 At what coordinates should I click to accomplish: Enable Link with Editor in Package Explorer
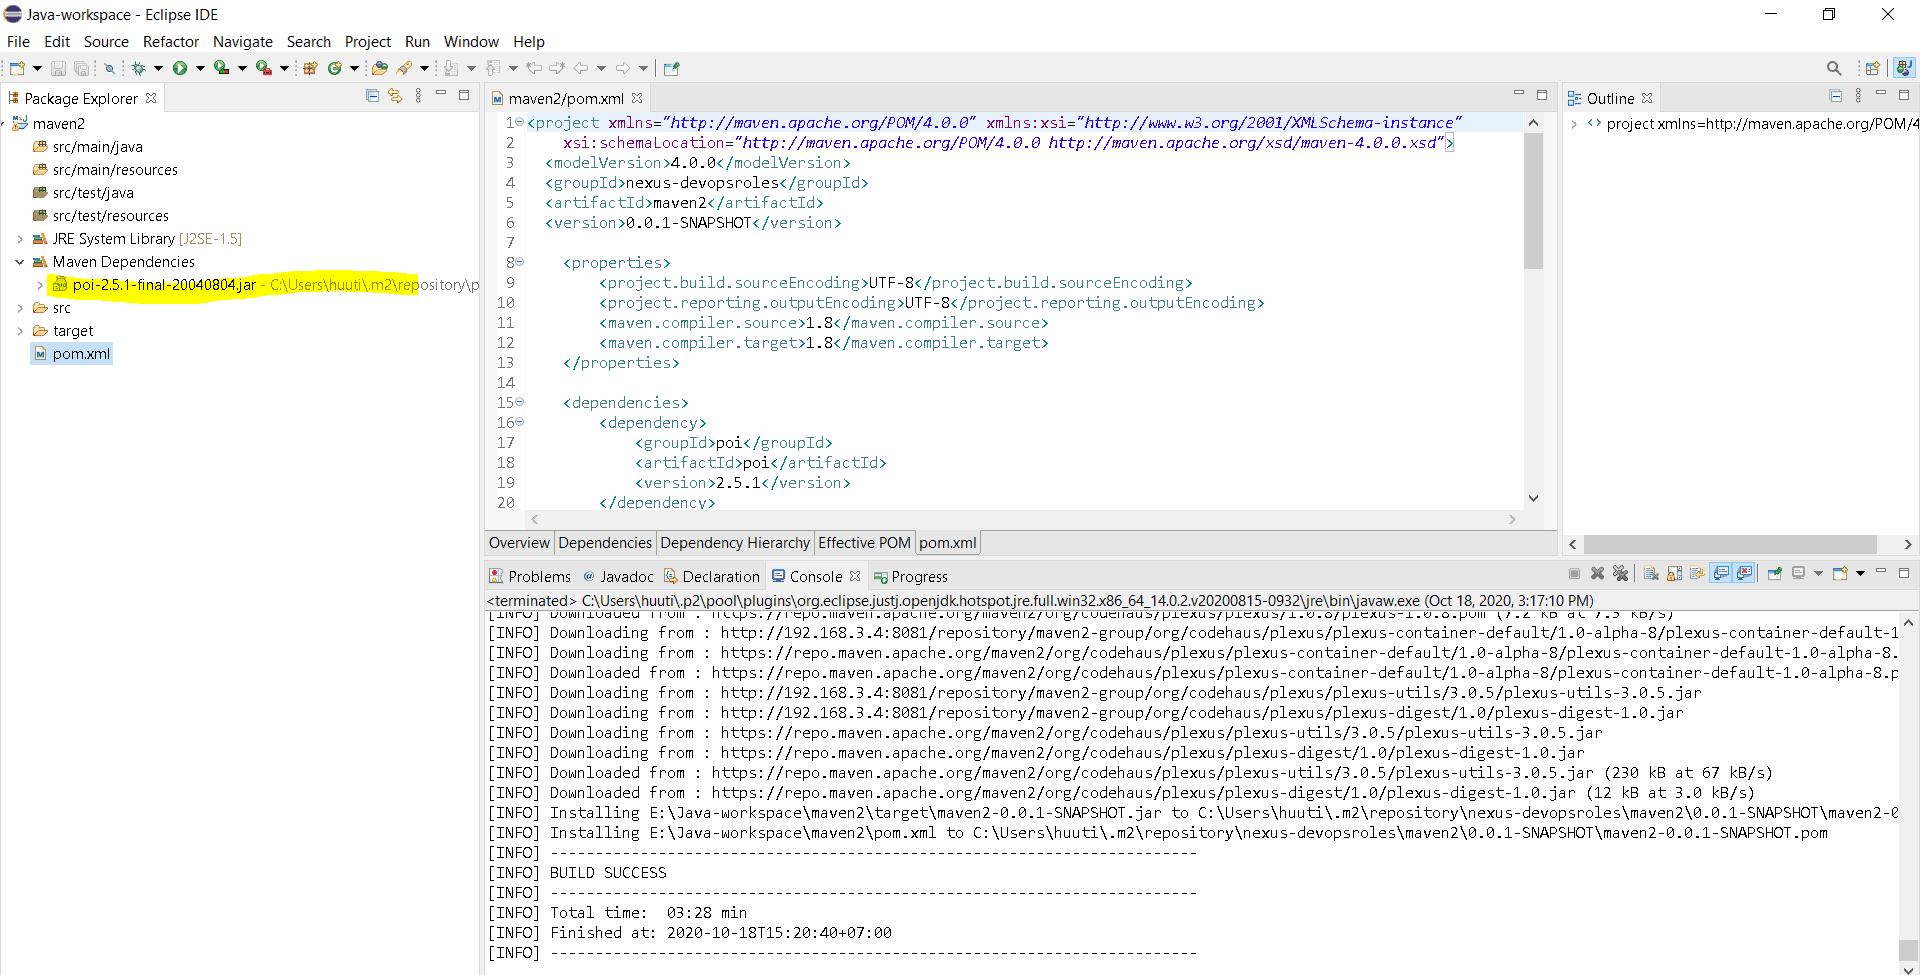[394, 96]
